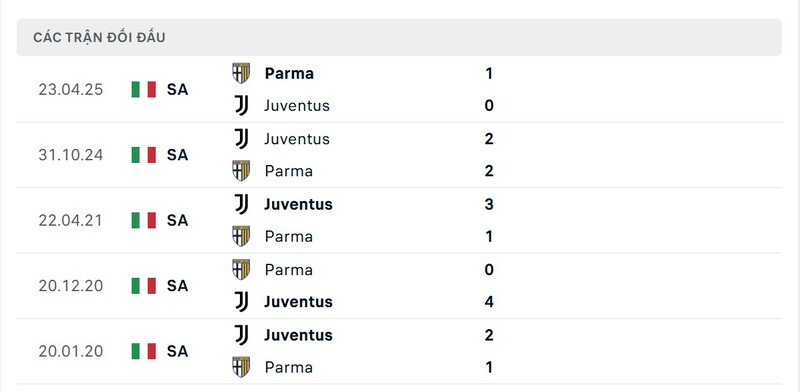Click Parma score 2 in 31.10.24 match
The width and height of the screenshot is (800, 392).
point(489,171)
